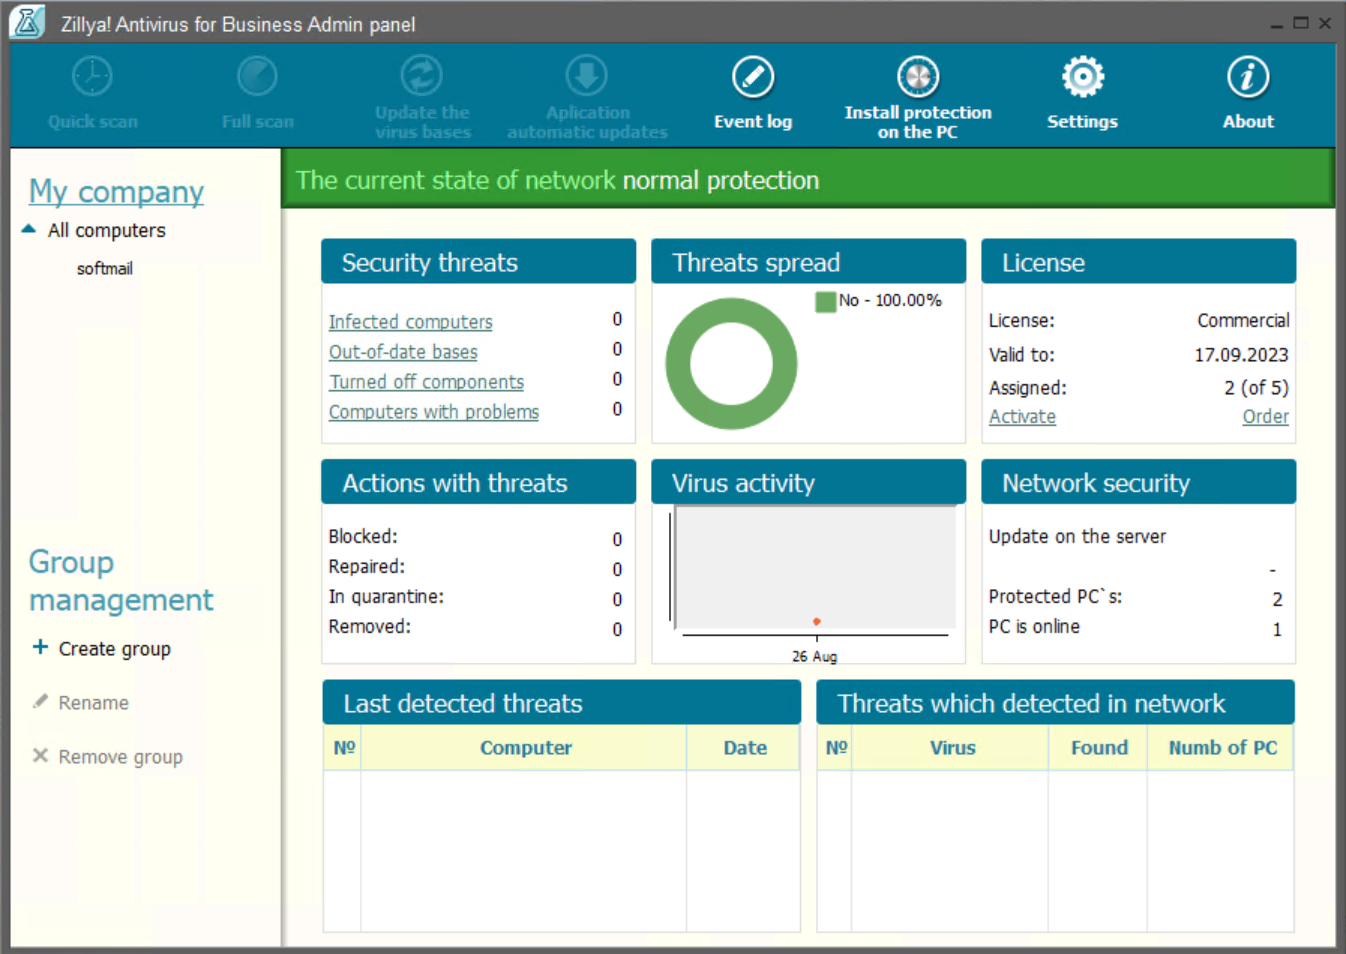
Task: Click the Computer column header
Action: click(525, 748)
